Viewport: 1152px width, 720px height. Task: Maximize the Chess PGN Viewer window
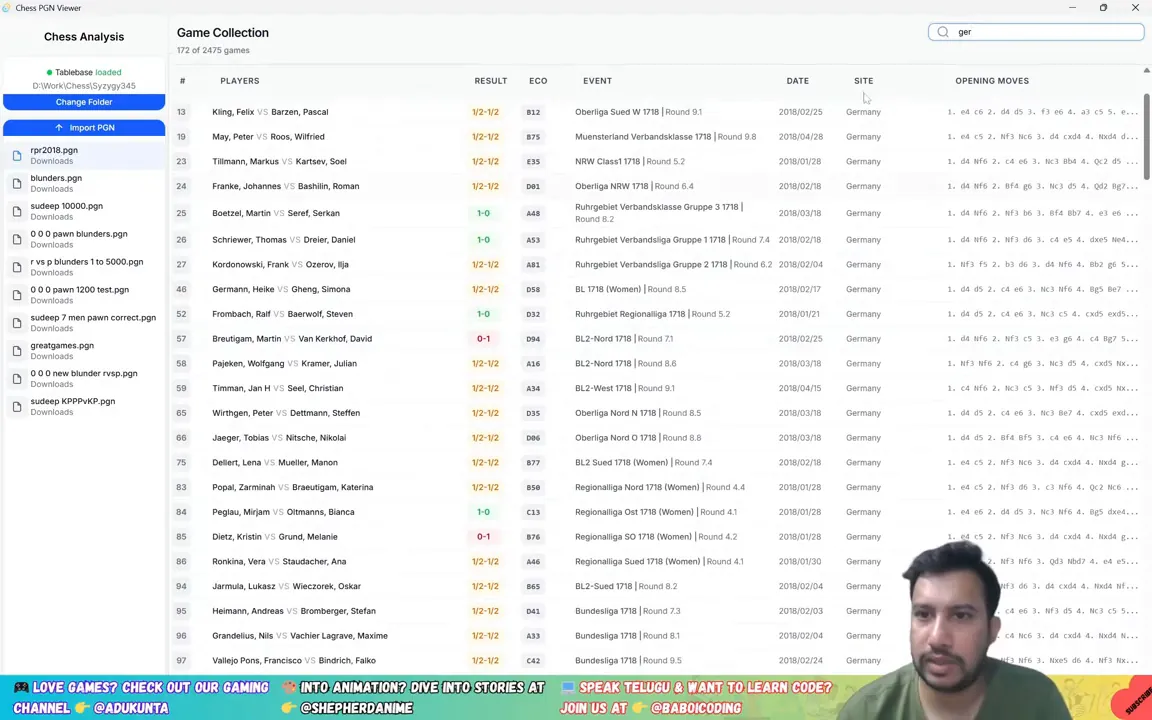click(1104, 7)
